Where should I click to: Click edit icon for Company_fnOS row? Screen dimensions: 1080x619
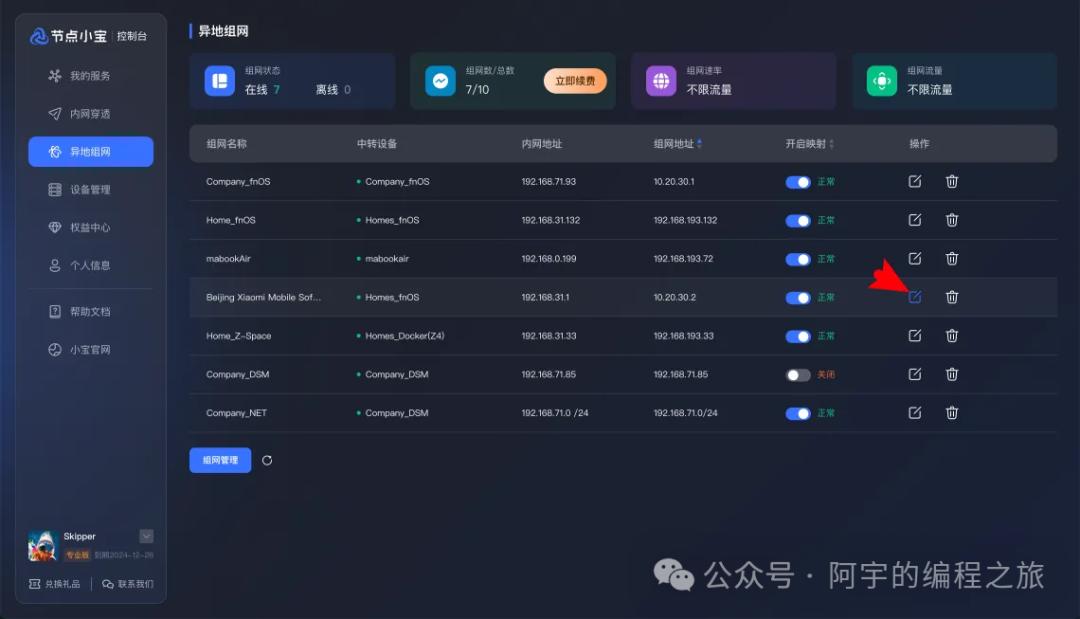click(x=914, y=181)
